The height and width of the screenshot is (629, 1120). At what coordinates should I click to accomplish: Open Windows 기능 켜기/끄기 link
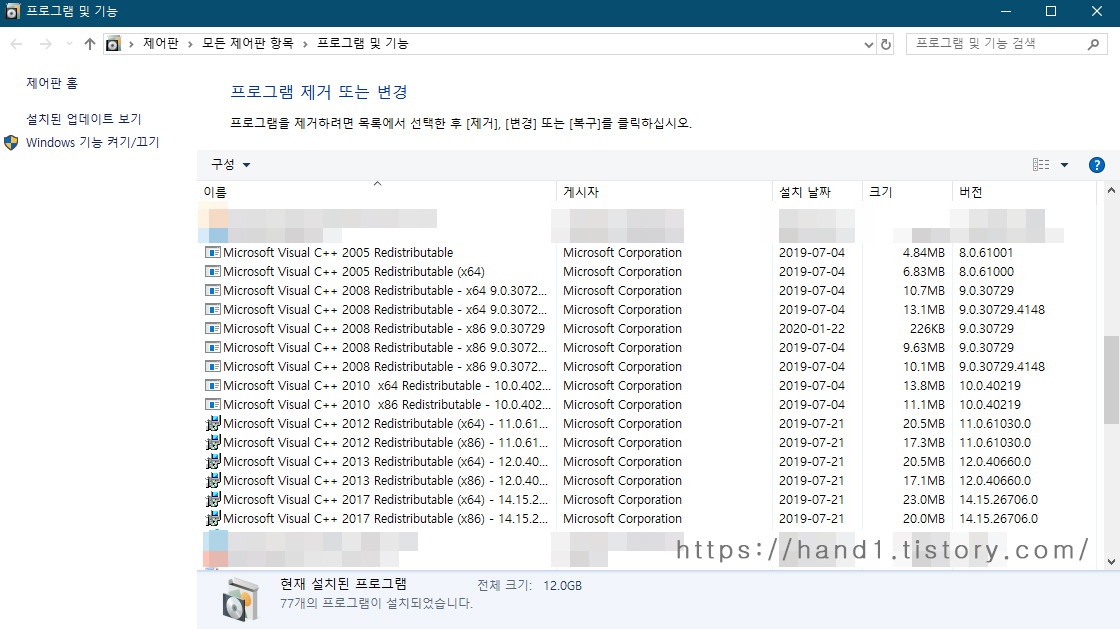pyautogui.click(x=92, y=143)
